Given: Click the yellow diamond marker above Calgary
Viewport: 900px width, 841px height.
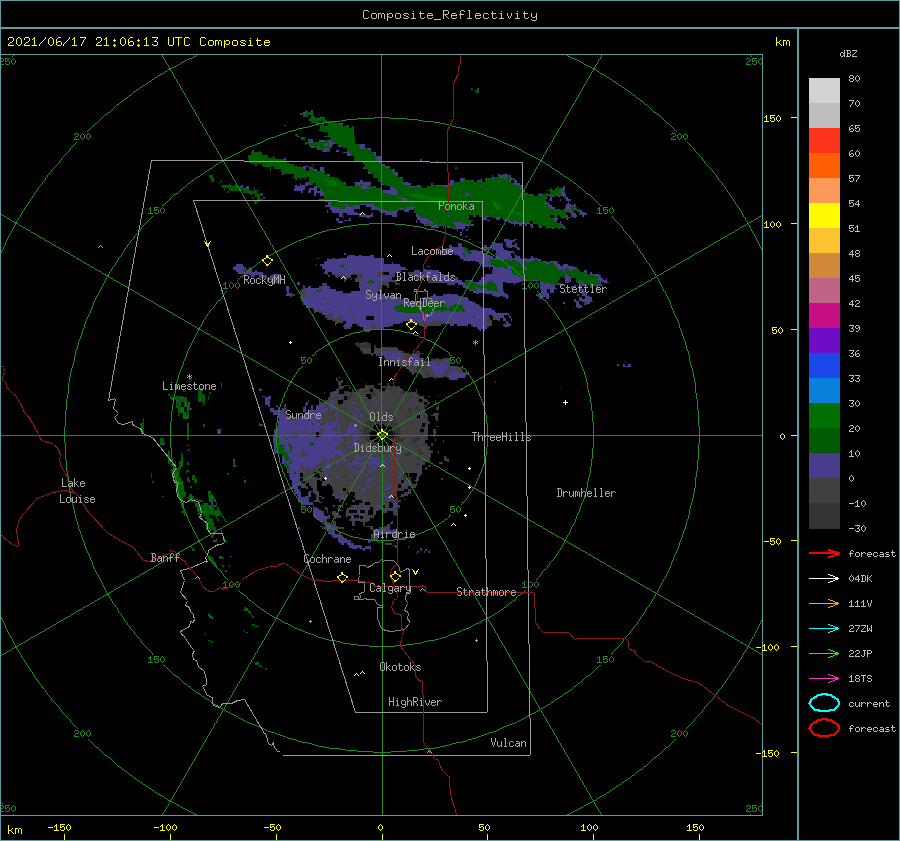Looking at the screenshot, I should (395, 576).
